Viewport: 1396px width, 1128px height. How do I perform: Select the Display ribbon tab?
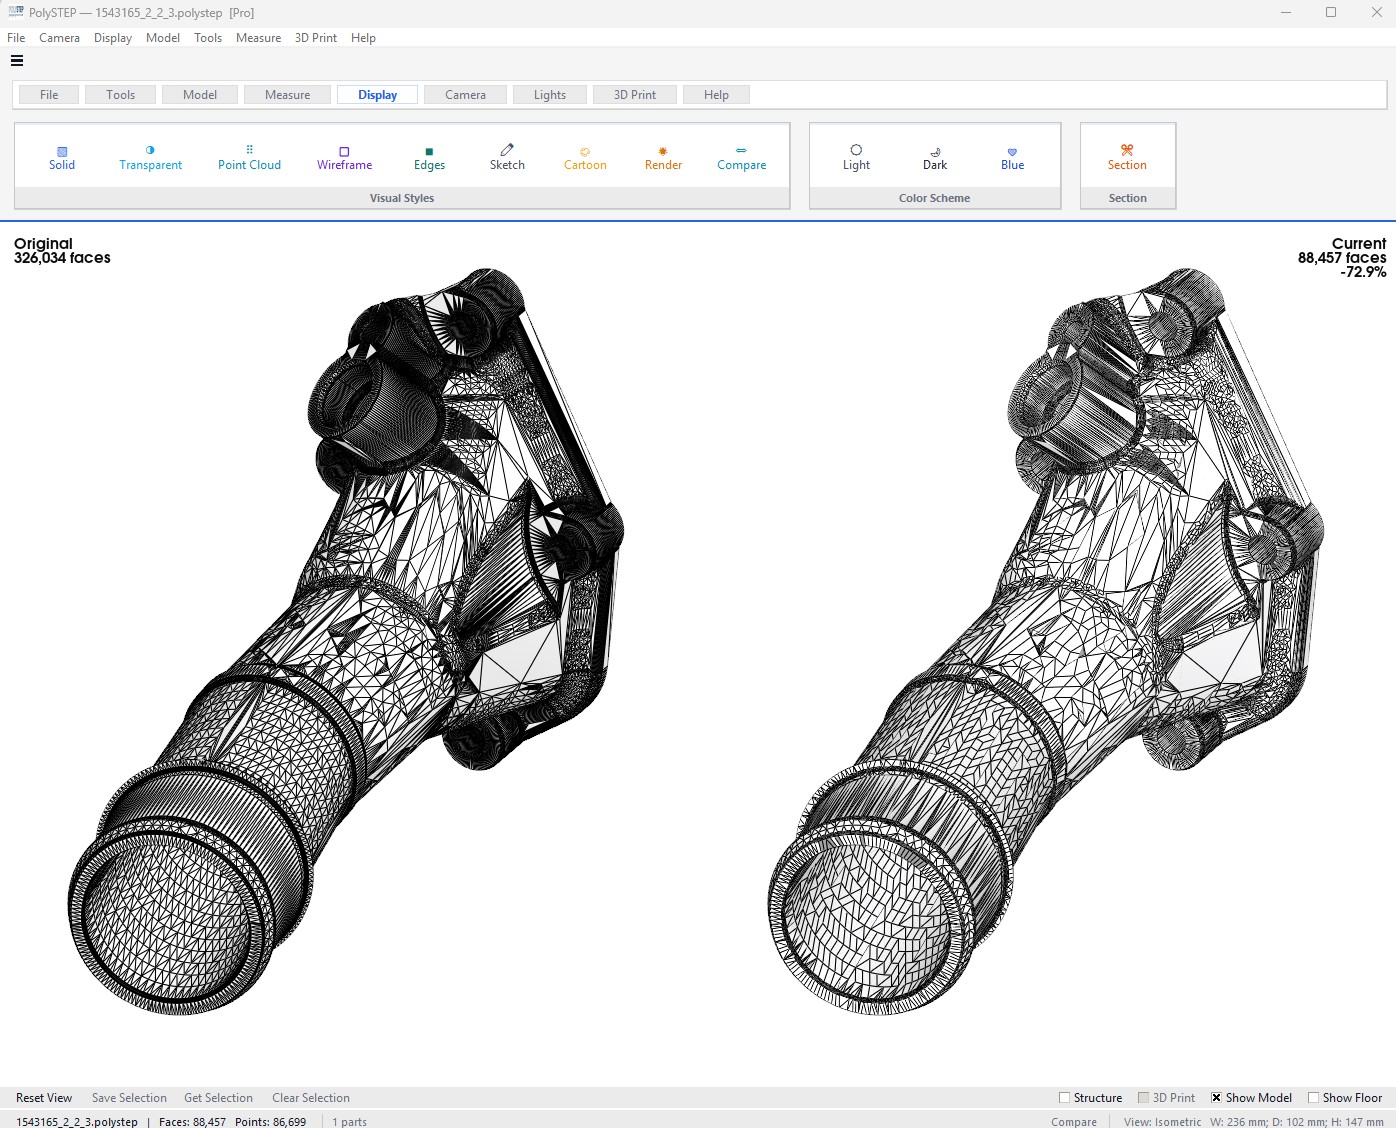pos(377,95)
